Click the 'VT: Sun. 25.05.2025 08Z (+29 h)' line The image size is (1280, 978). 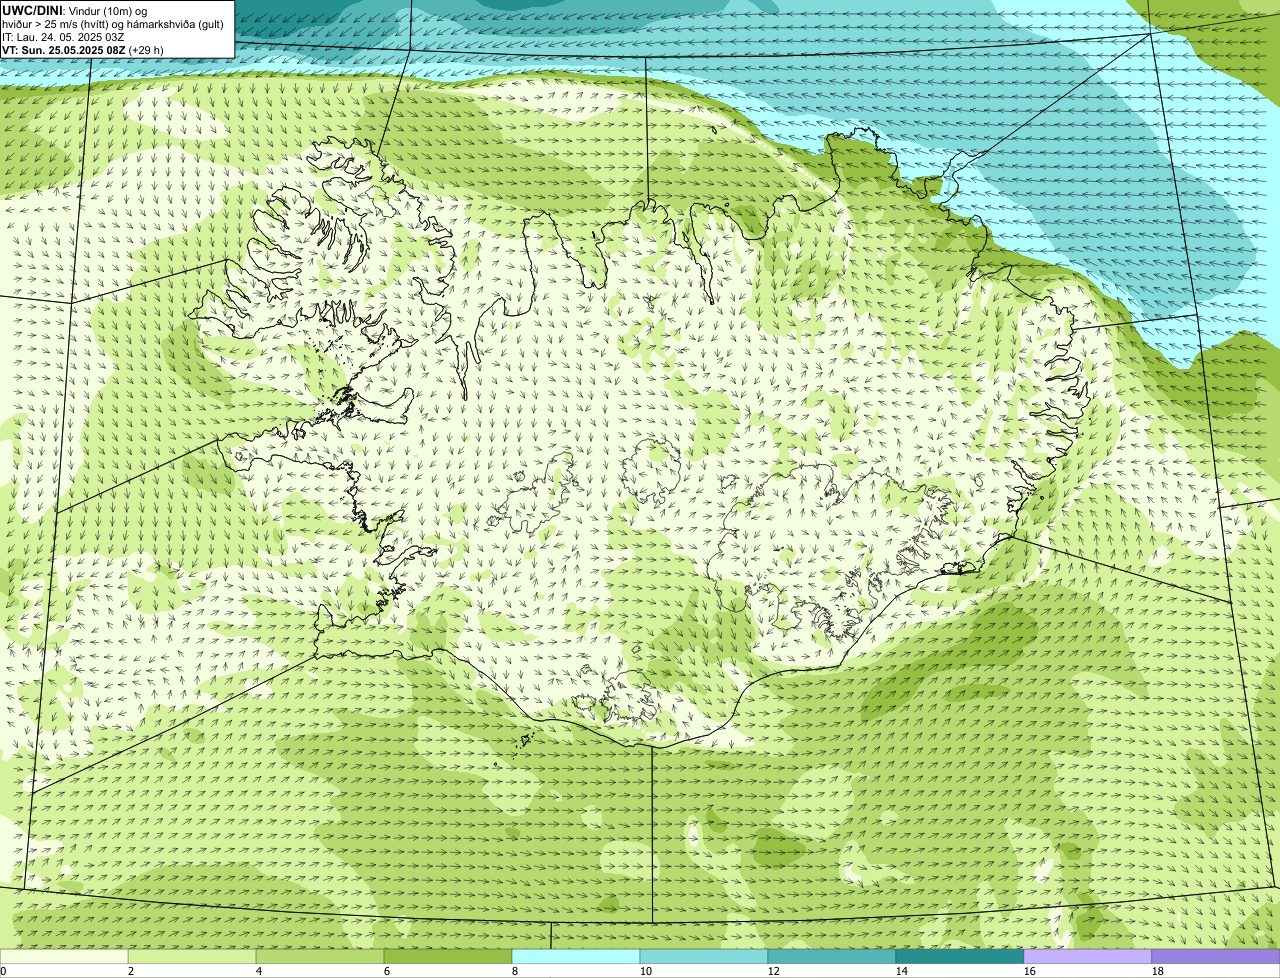83,49
